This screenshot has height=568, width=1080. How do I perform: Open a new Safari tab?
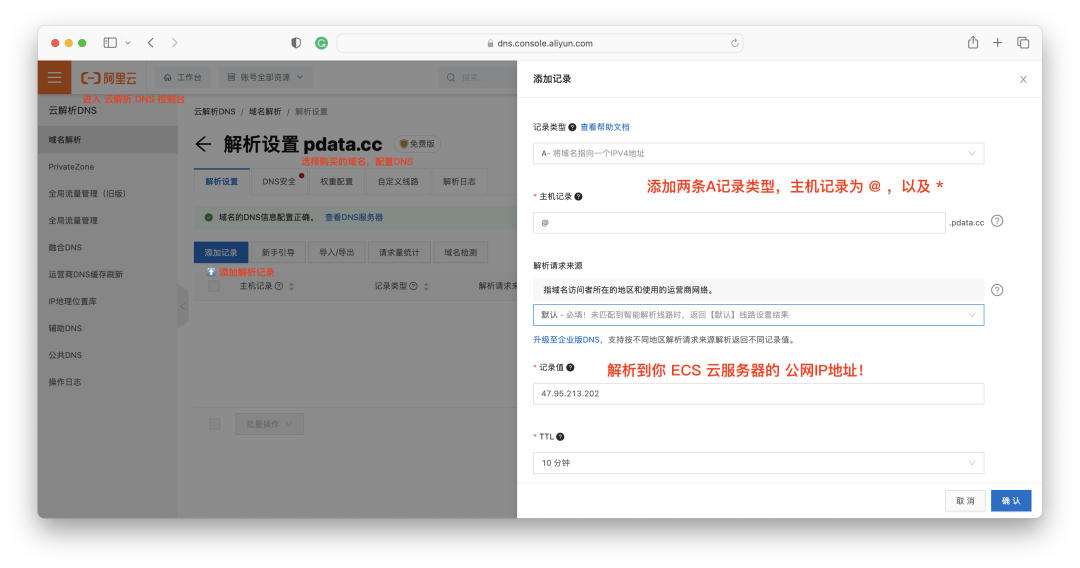(997, 43)
